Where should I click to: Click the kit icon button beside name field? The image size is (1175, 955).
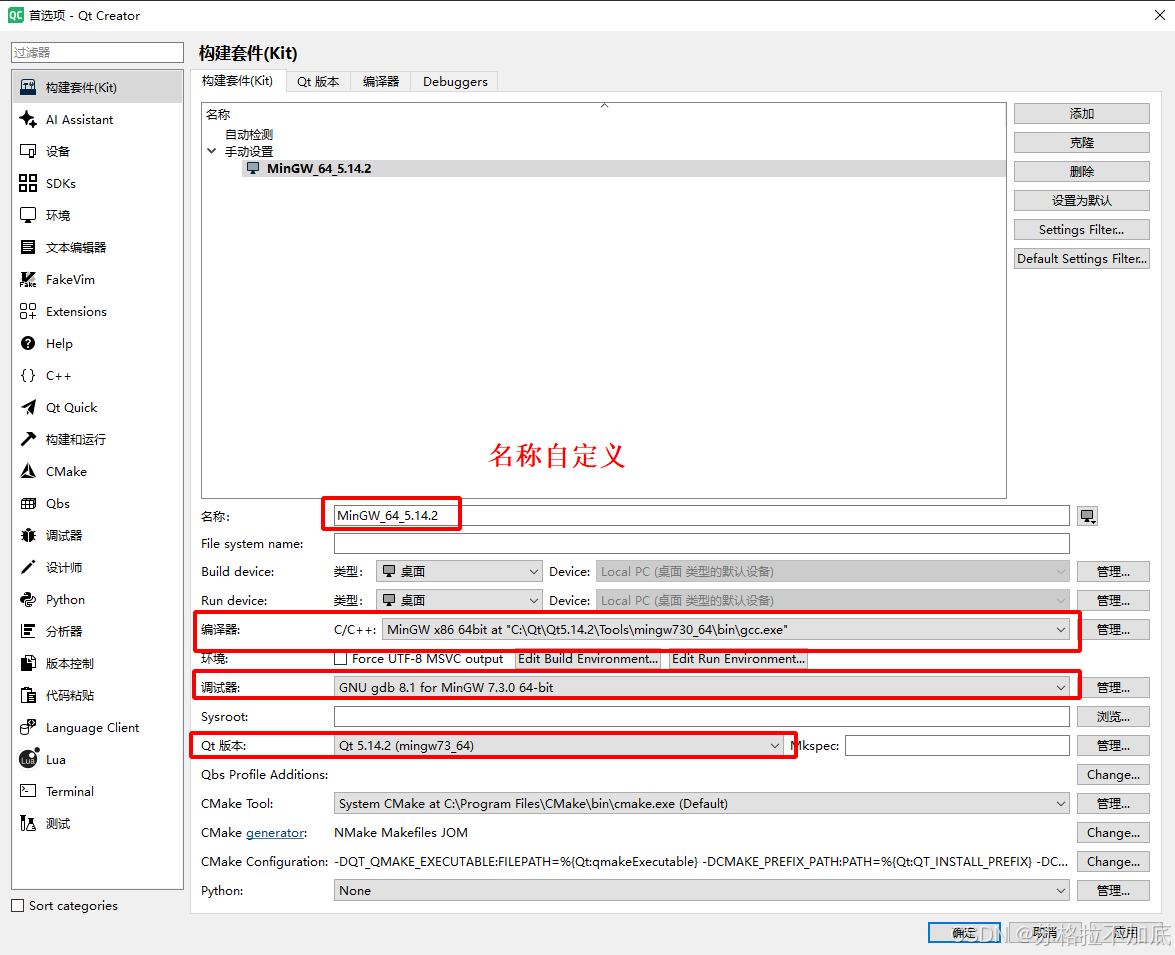1088,516
